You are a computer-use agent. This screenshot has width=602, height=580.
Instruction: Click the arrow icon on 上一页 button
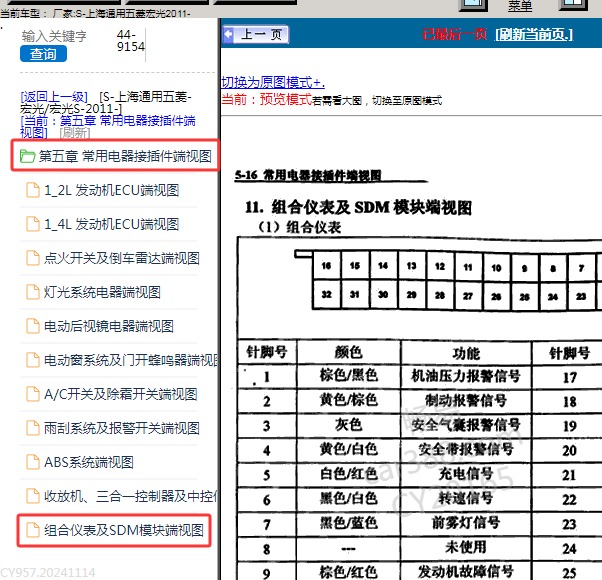tap(228, 35)
